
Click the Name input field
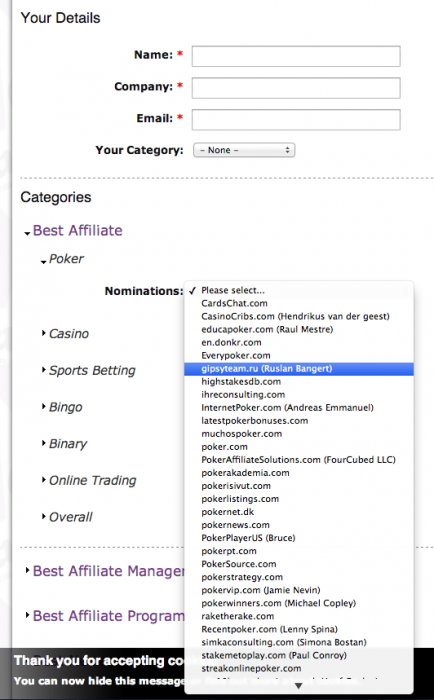point(296,56)
